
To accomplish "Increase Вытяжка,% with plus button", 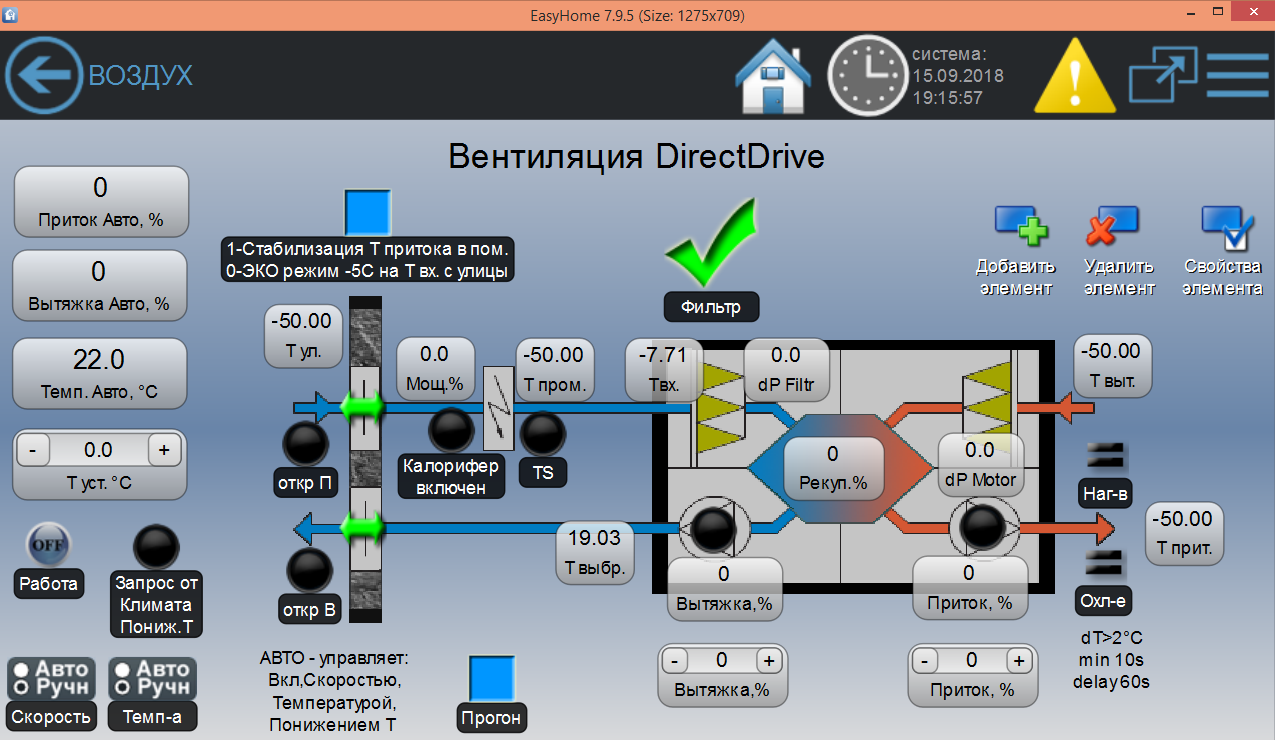I will point(768,661).
